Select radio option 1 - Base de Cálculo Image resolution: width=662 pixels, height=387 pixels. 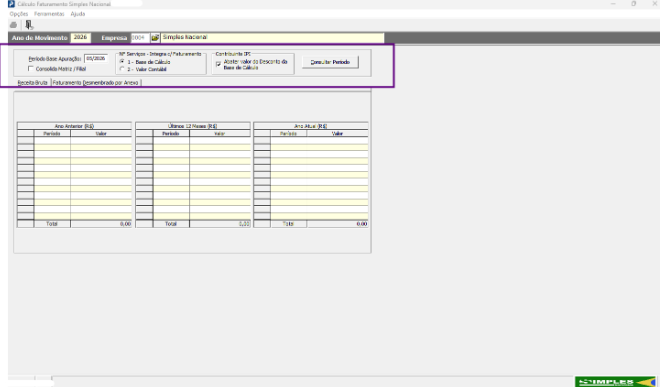122,62
